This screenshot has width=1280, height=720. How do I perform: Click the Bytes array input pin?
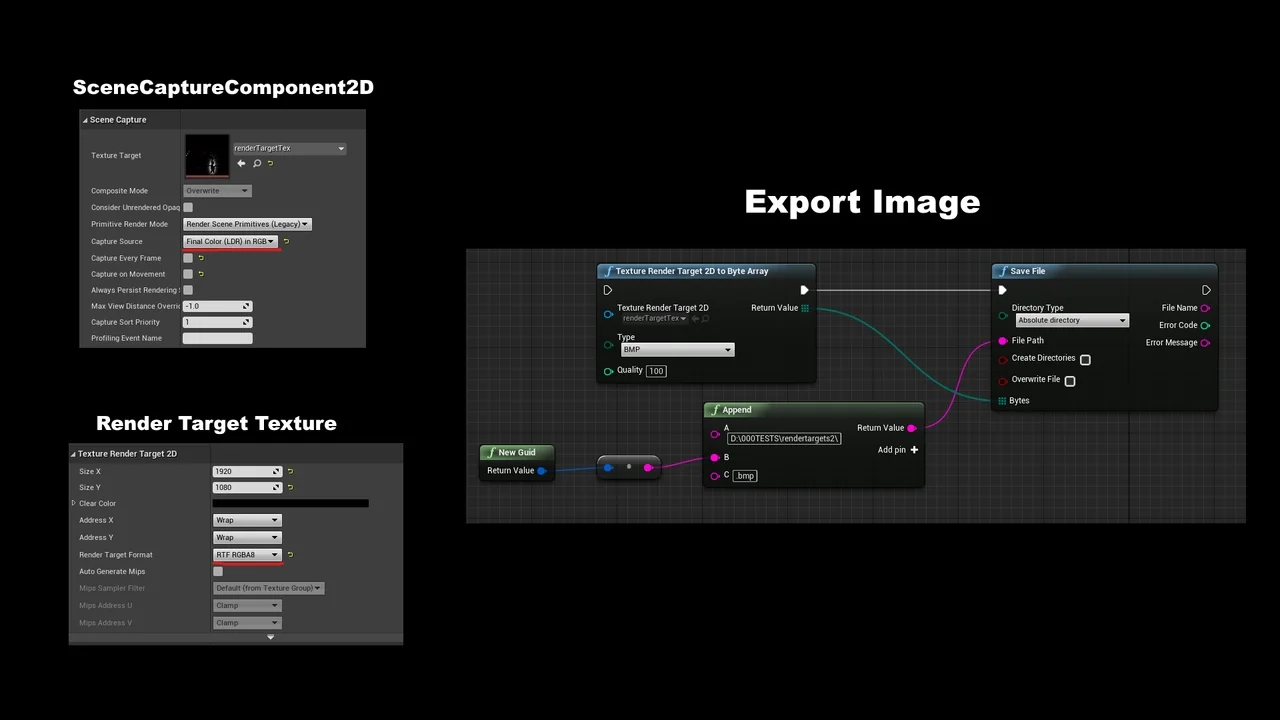click(1002, 401)
